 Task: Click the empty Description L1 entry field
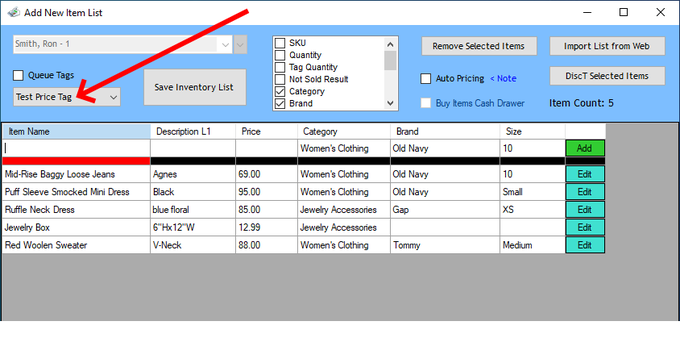[193, 148]
